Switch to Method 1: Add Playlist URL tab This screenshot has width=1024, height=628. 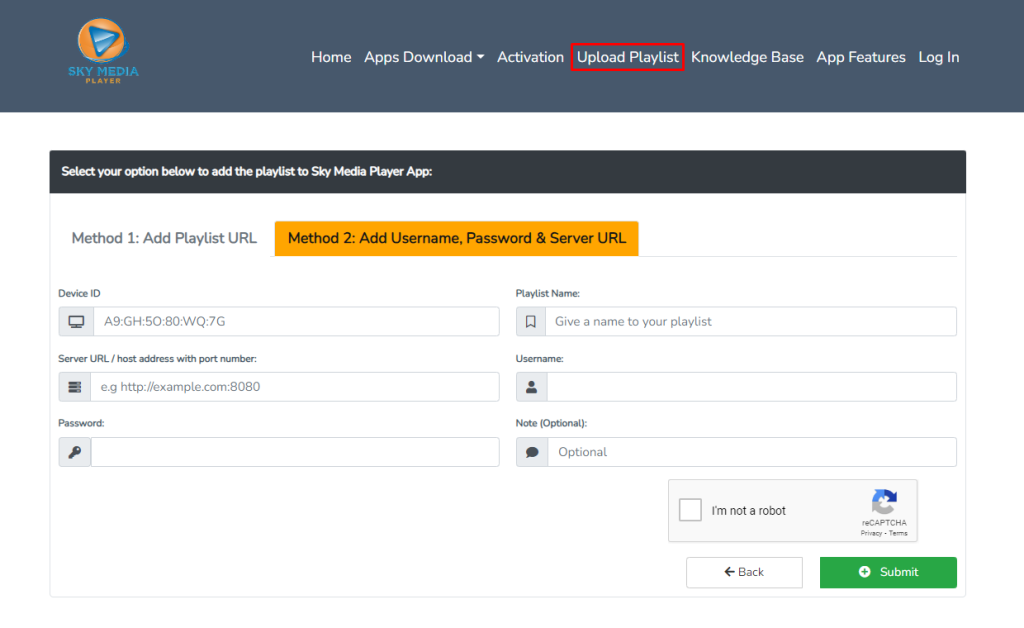point(164,238)
